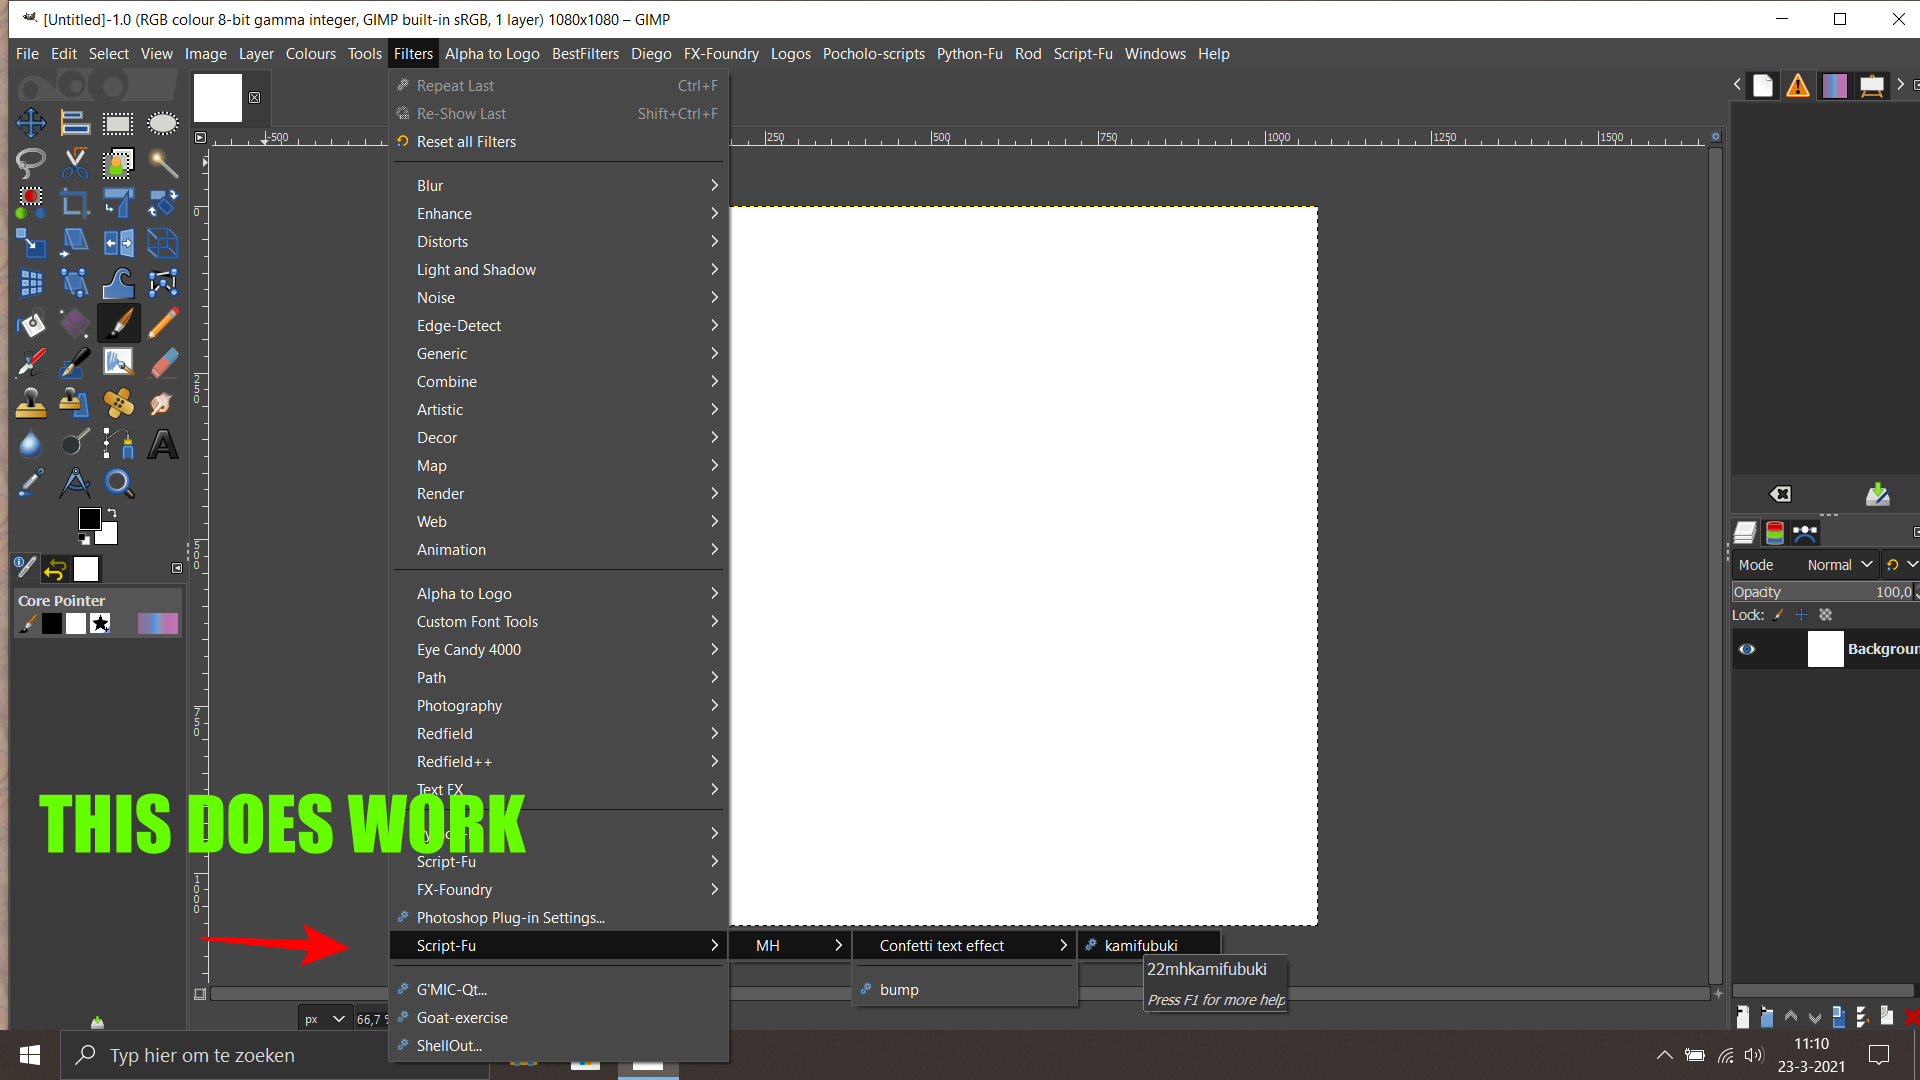This screenshot has height=1080, width=1920.
Task: Select the Background layer thumbnail
Action: (x=1825, y=649)
